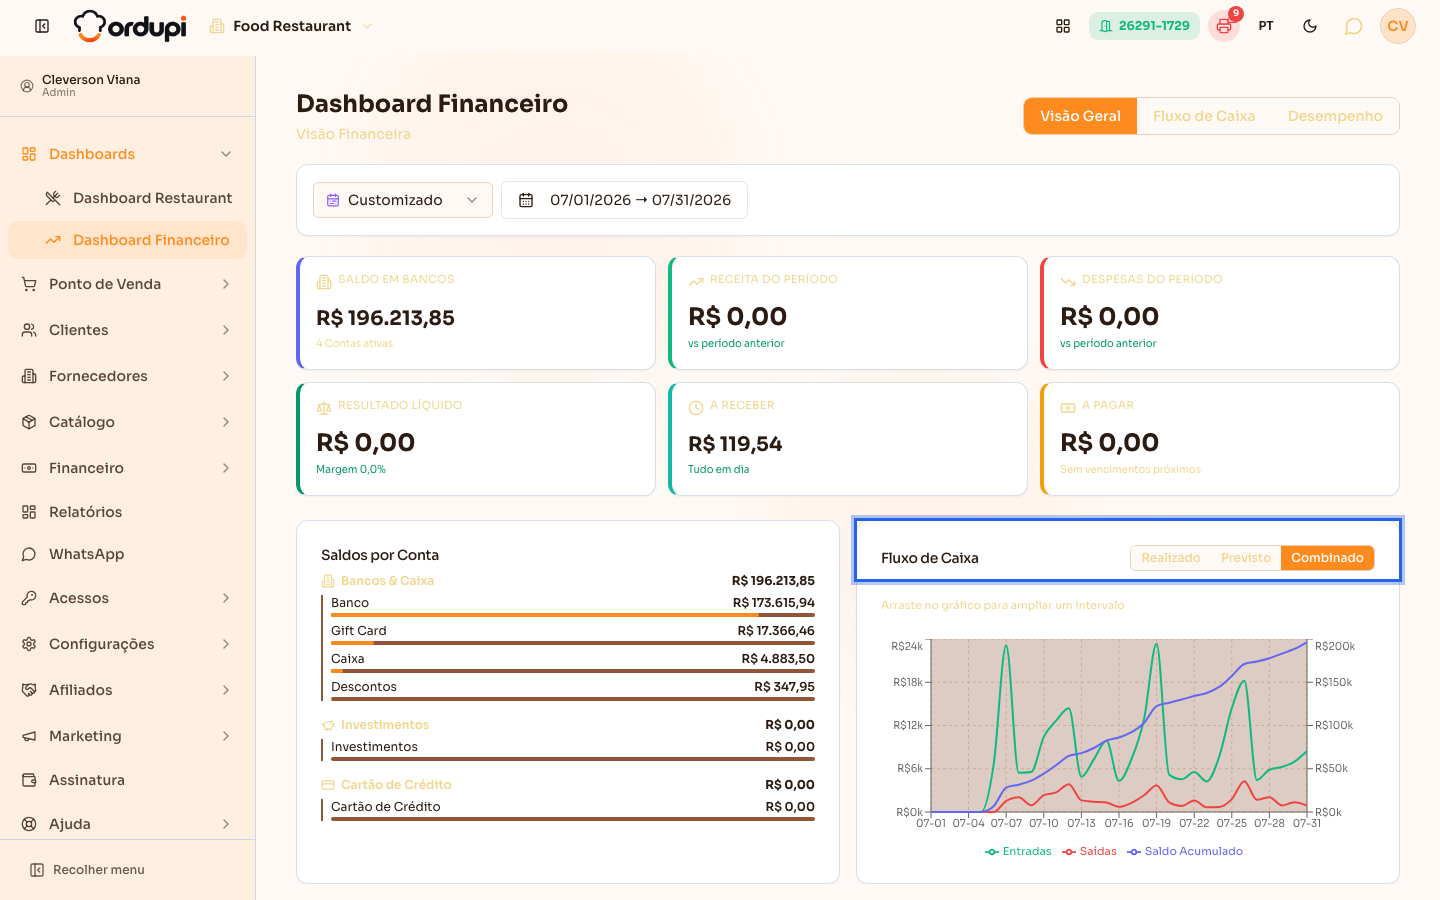Viewport: 1440px width, 900px height.
Task: Switch to the Desempenho tab
Action: (1335, 116)
